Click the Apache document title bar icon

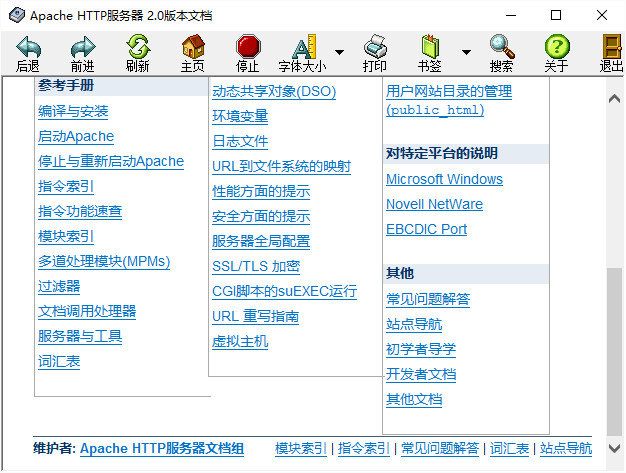[x=17, y=16]
